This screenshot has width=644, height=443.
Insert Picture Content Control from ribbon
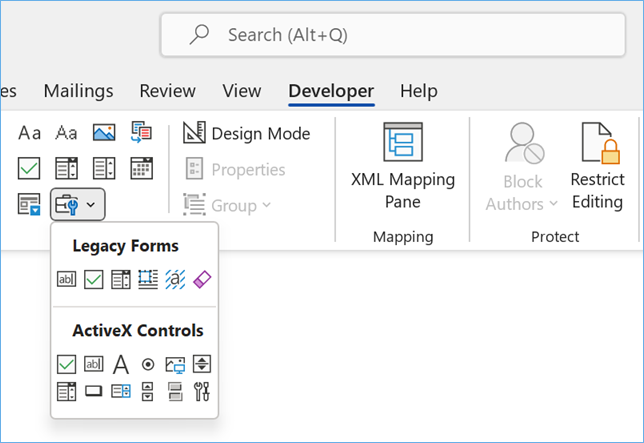point(104,133)
